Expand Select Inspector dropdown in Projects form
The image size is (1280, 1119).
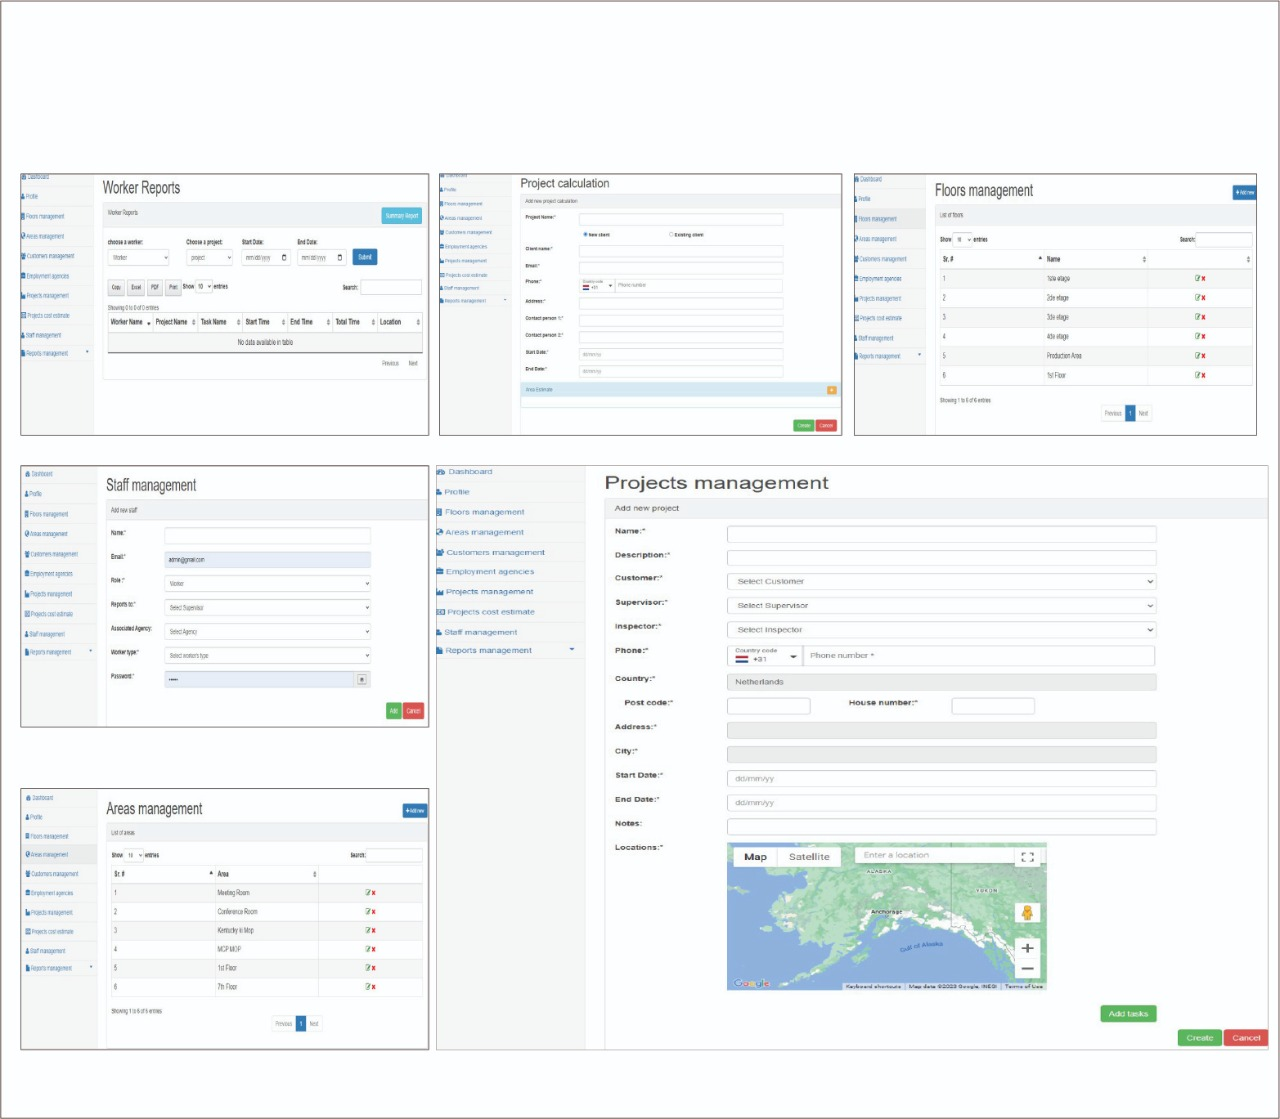click(941, 630)
